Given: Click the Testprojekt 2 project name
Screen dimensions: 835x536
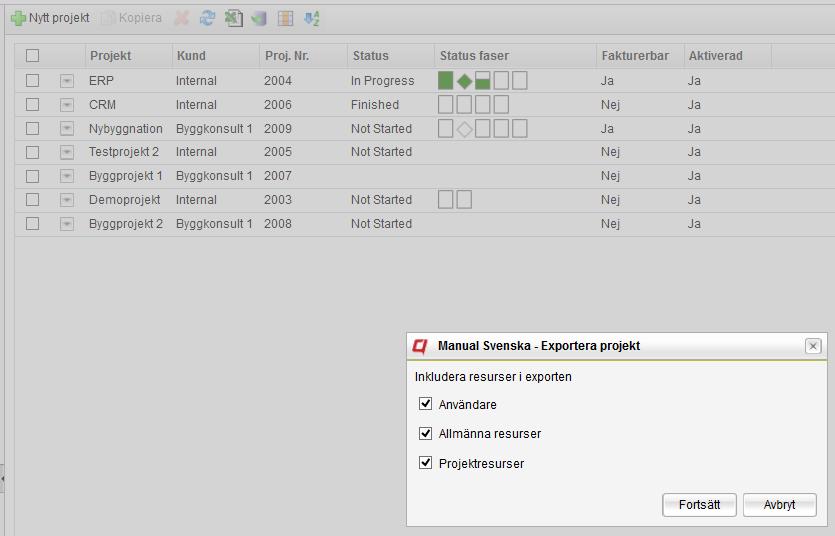Looking at the screenshot, I should (124, 152).
